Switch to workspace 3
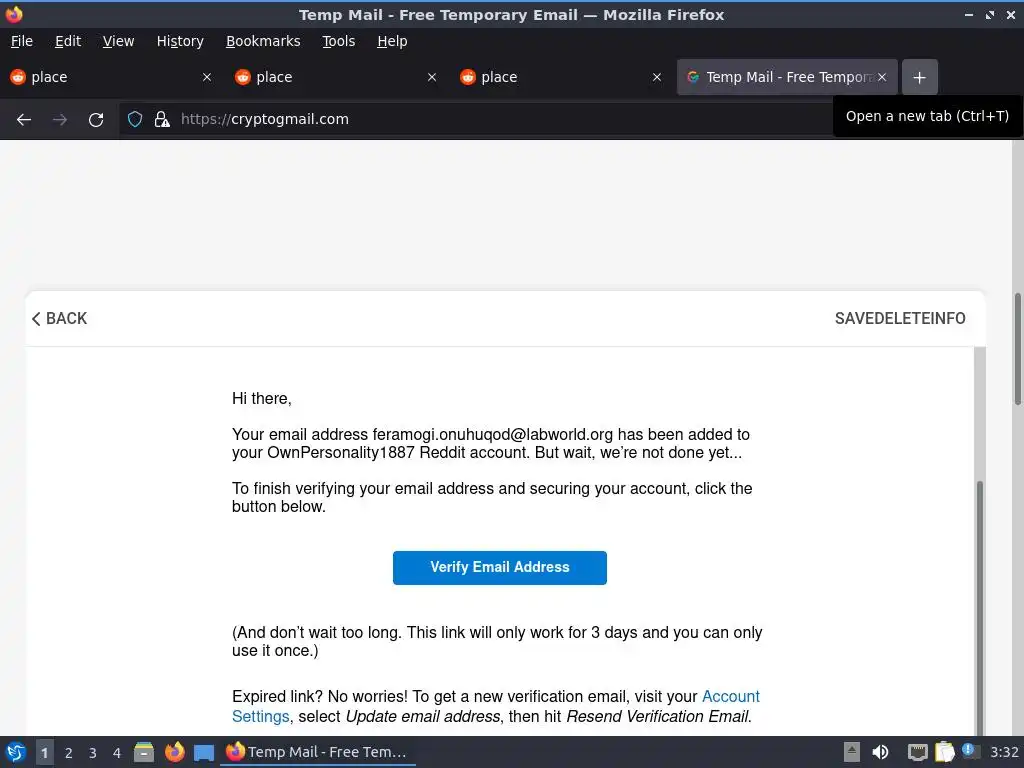Image resolution: width=1024 pixels, height=768 pixels. point(93,752)
